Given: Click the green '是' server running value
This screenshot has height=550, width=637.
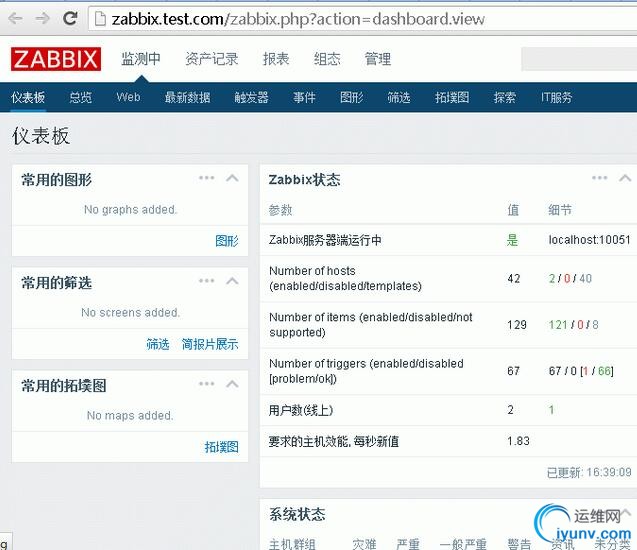Looking at the screenshot, I should 513,240.
